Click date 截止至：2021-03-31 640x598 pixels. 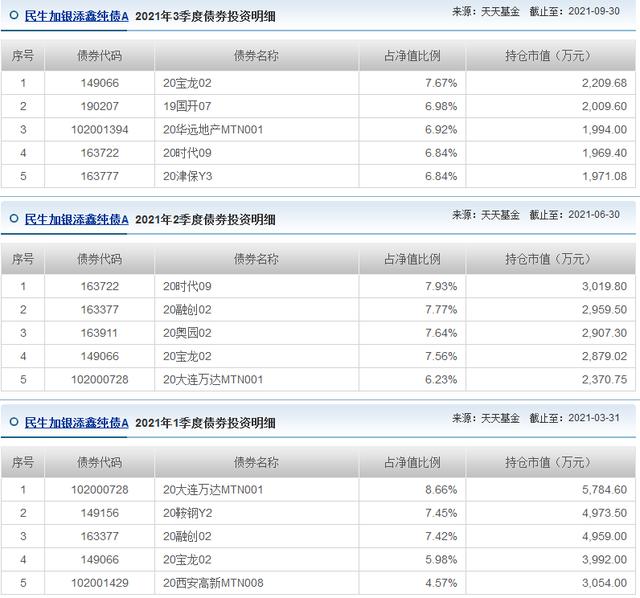tap(574, 418)
